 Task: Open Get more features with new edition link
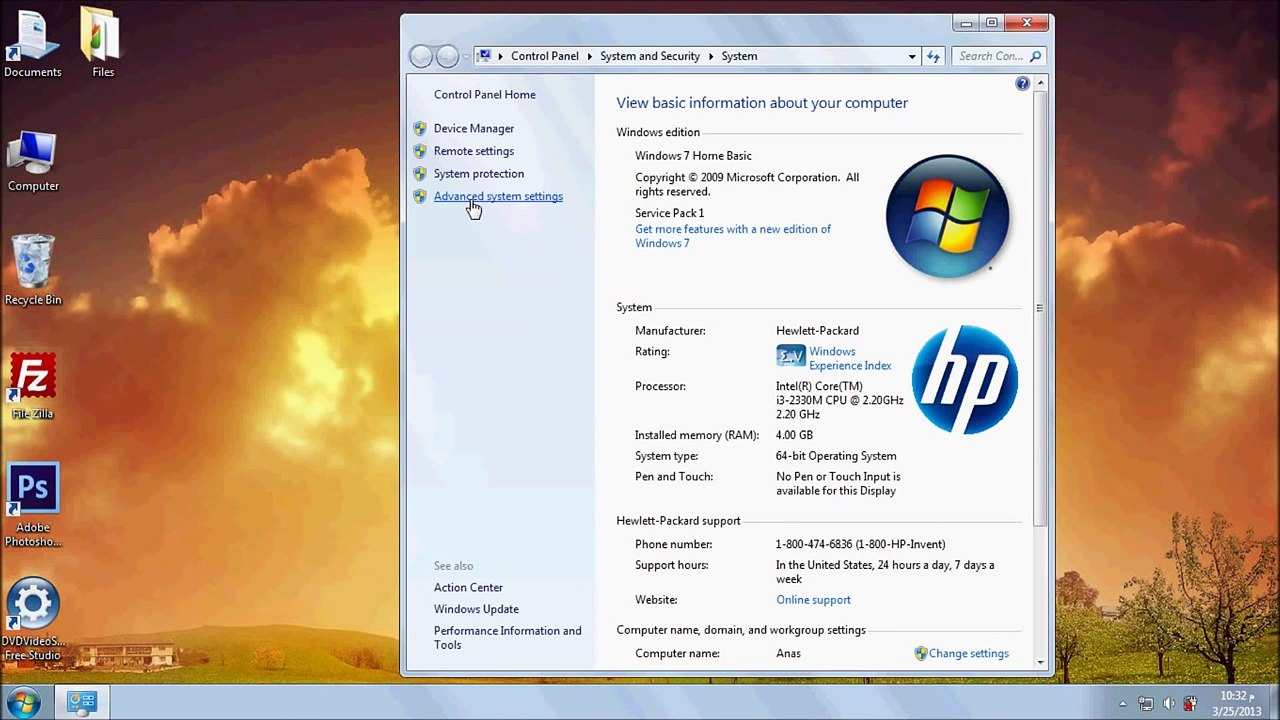pyautogui.click(x=733, y=236)
